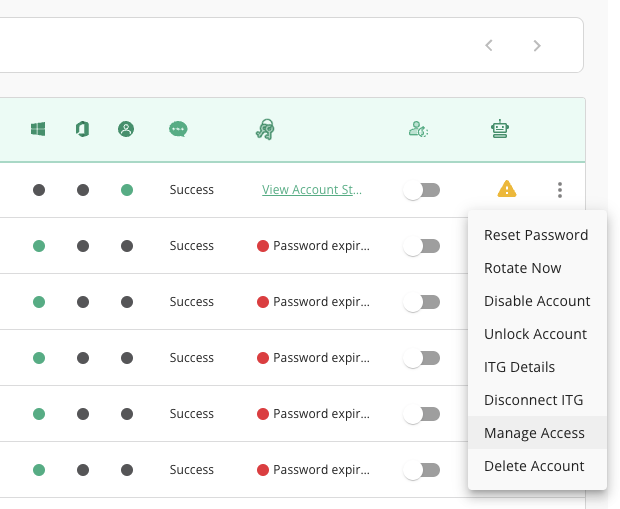Click green Windows status dot in second row
This screenshot has width=620, height=509.
(x=39, y=246)
